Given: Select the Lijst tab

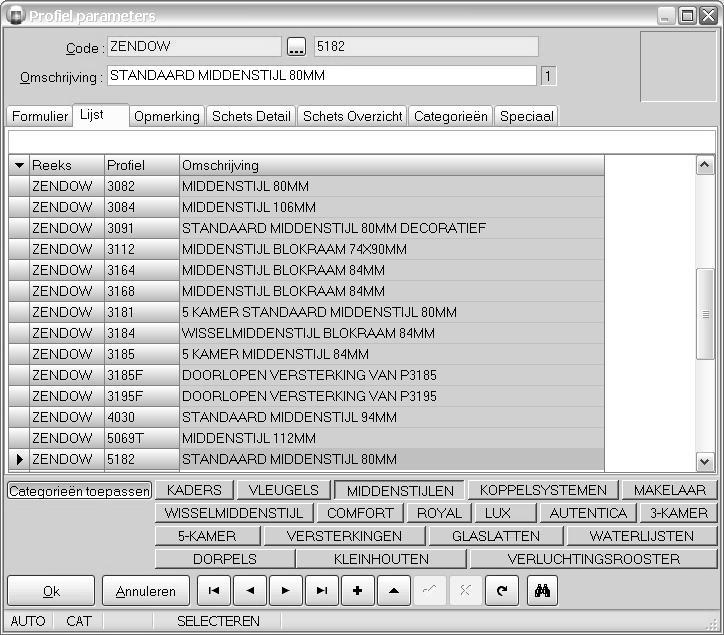Looking at the screenshot, I should point(101,115).
